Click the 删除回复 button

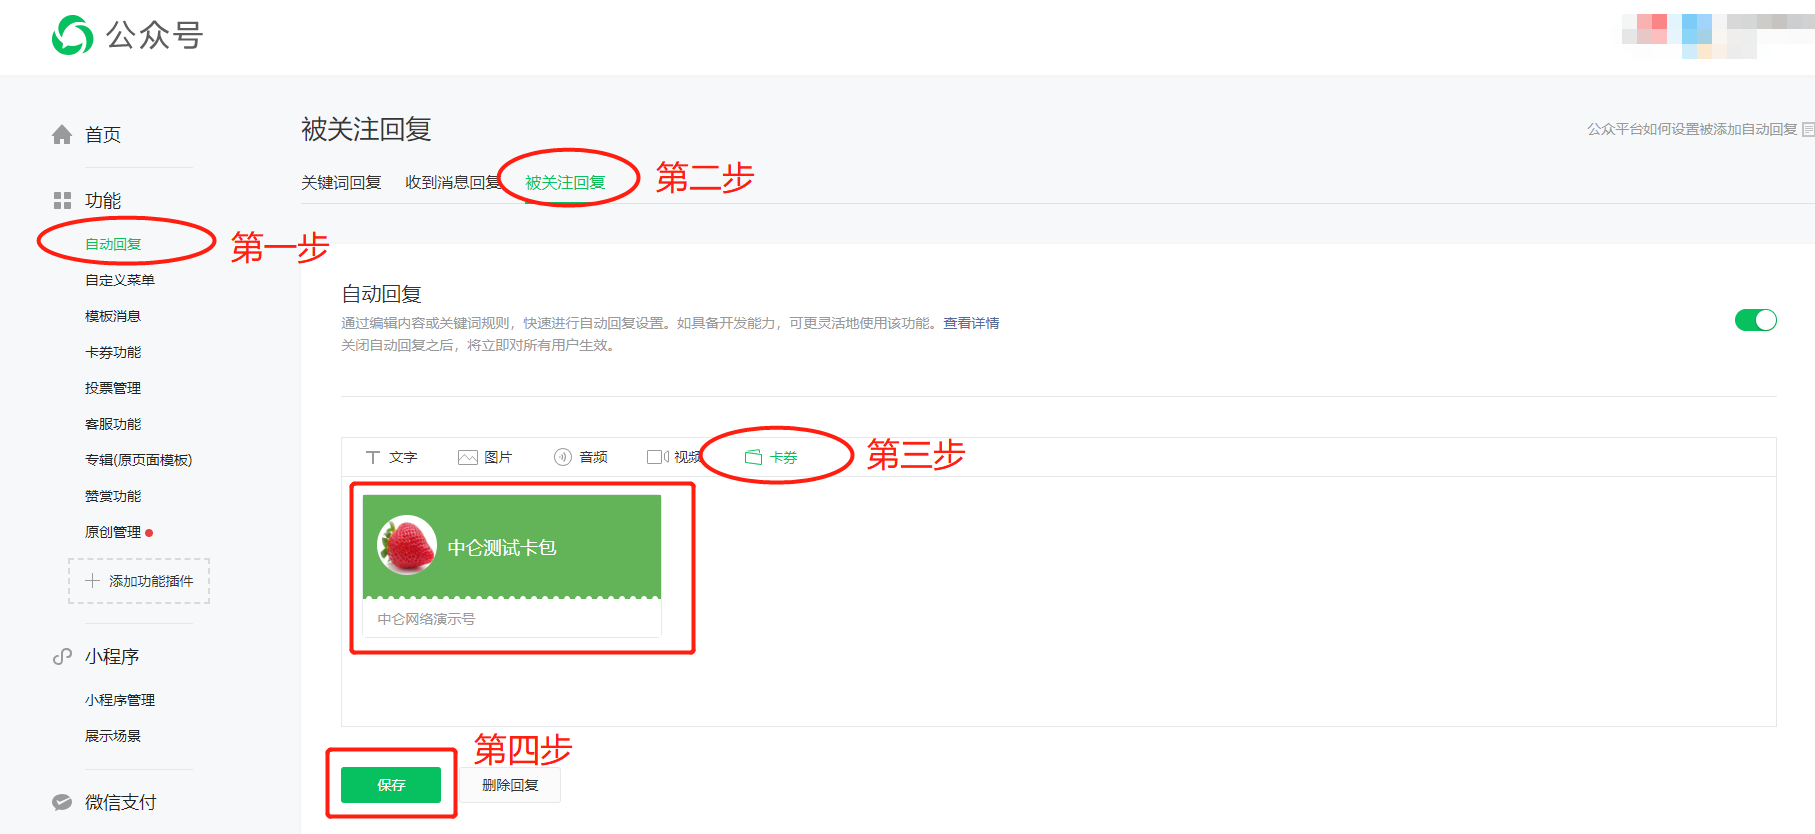click(x=510, y=785)
